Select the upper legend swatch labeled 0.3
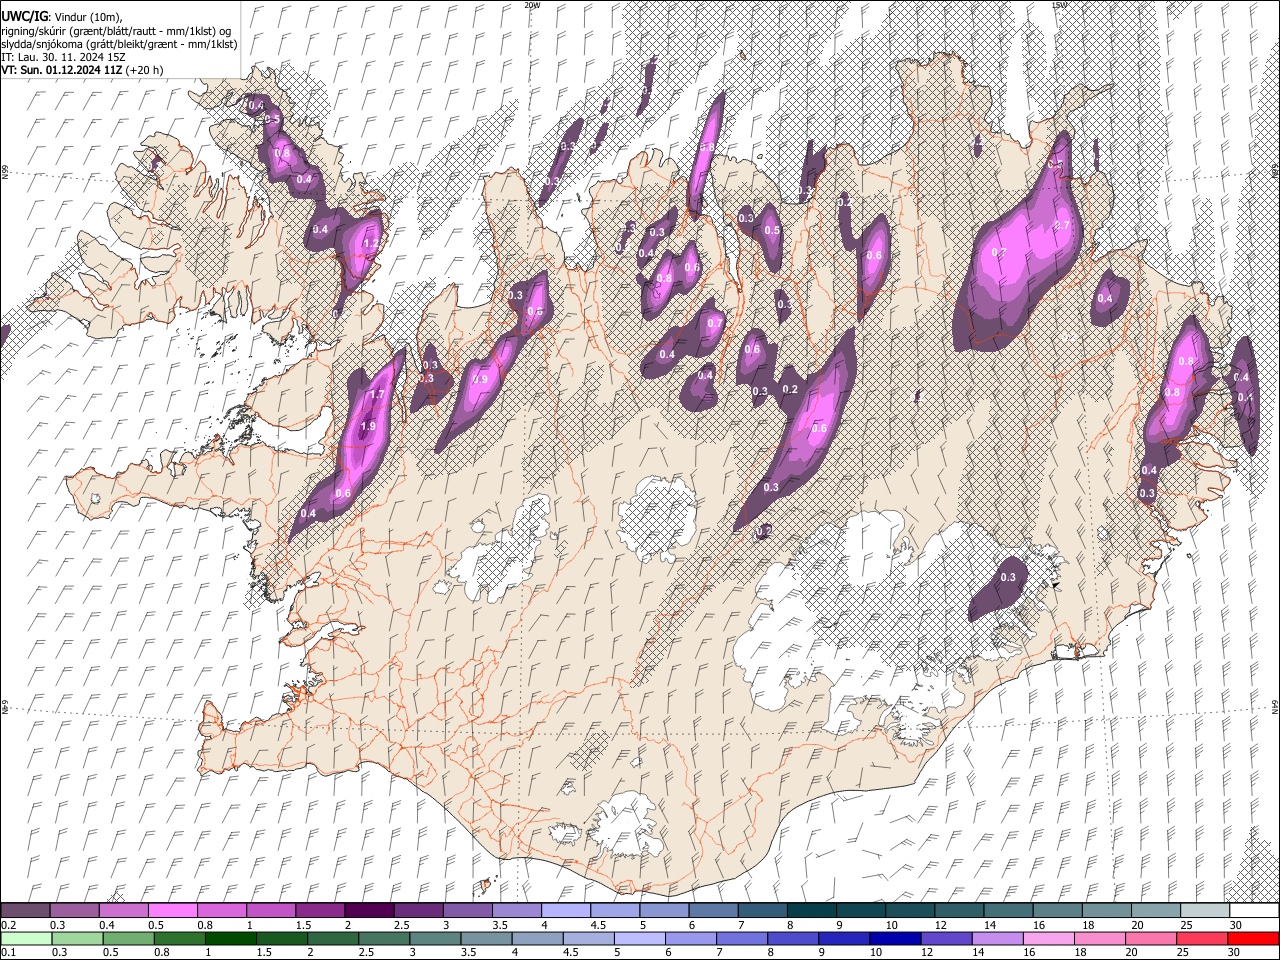The height and width of the screenshot is (960, 1280). point(74,911)
